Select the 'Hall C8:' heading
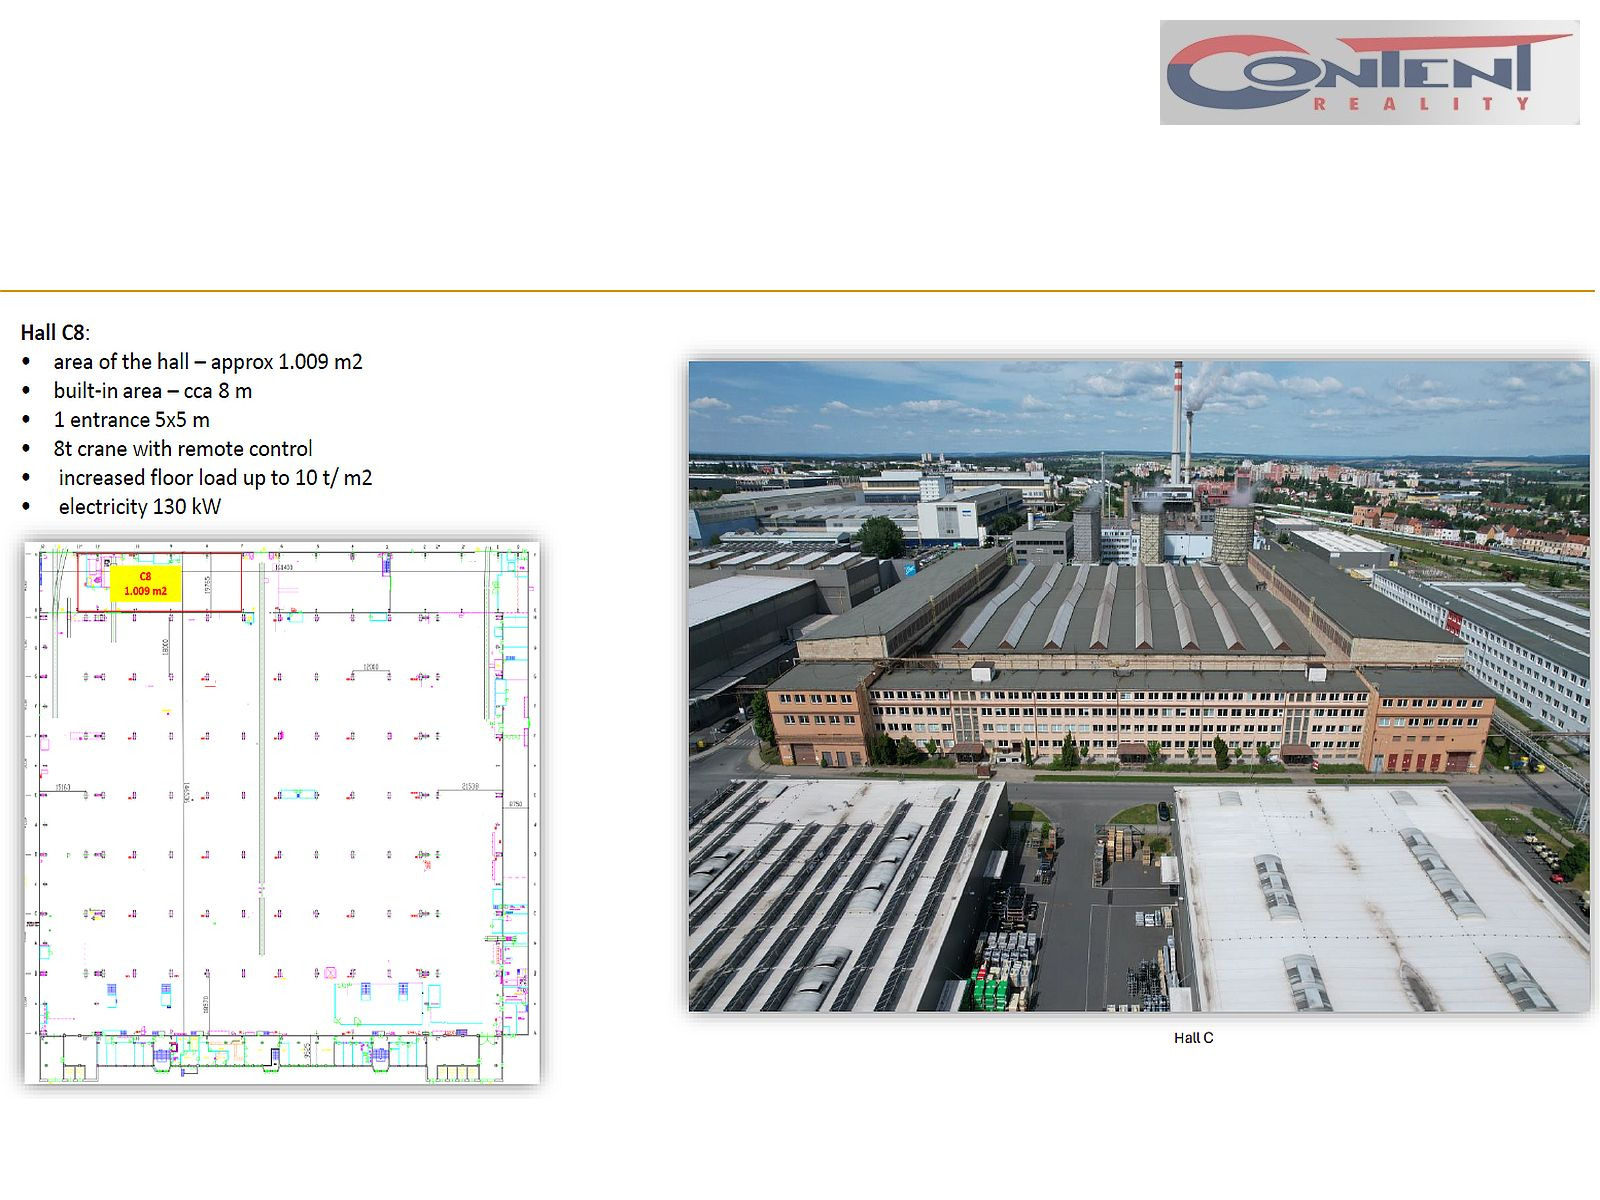The height and width of the screenshot is (1200, 1600). coord(55,333)
